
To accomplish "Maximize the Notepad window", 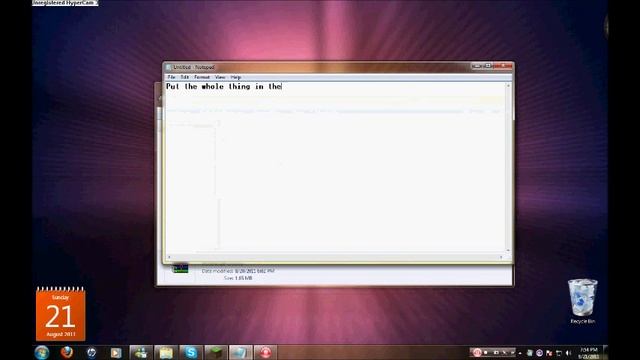I will (488, 66).
